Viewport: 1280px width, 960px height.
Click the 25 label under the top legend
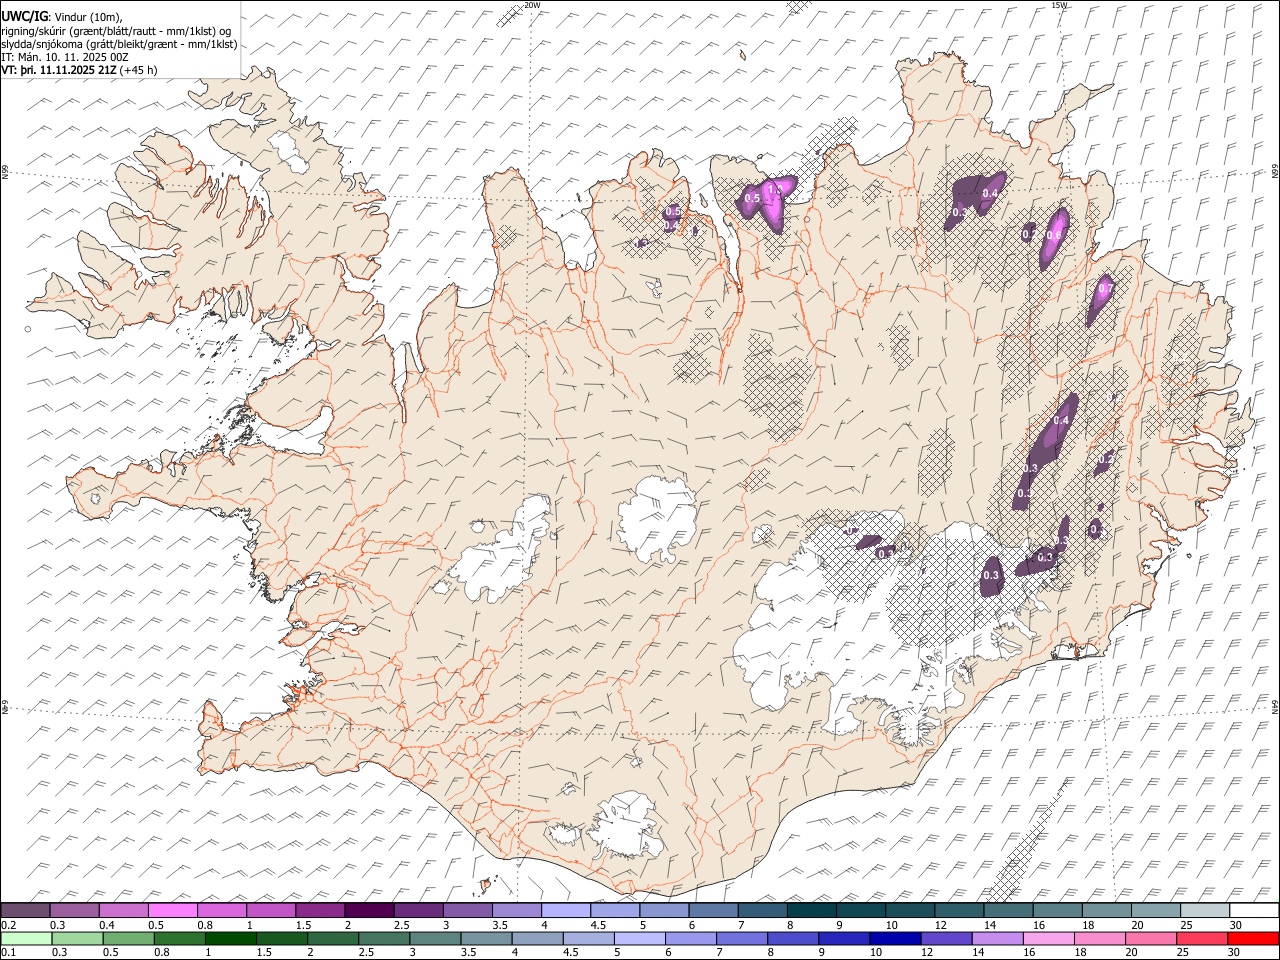pyautogui.click(x=1186, y=925)
